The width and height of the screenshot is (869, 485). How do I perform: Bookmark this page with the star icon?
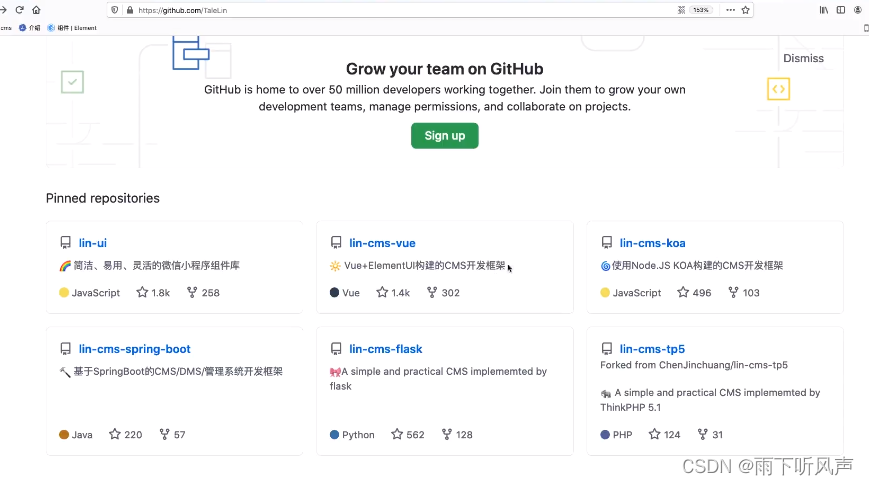click(x=745, y=10)
